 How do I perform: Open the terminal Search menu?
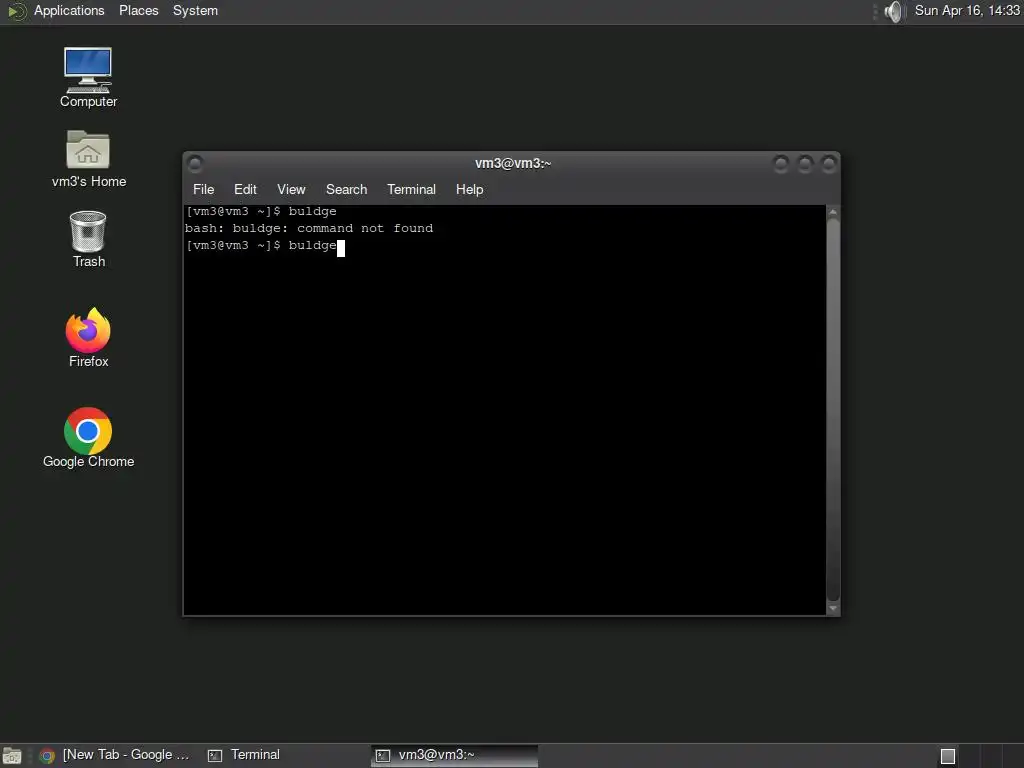tap(346, 189)
